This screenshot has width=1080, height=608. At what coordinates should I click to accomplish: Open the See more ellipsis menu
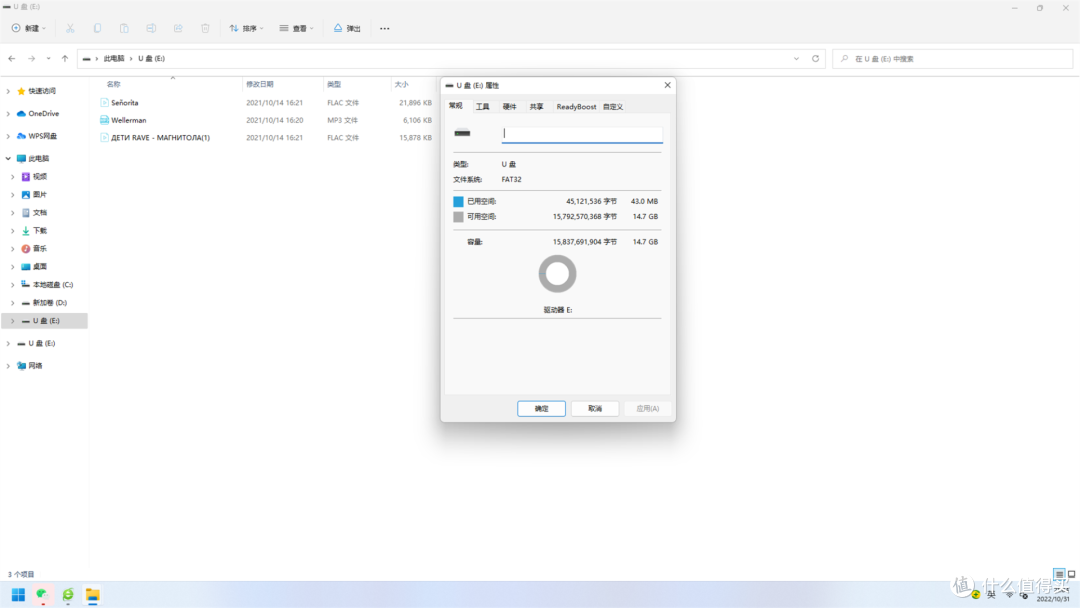pyautogui.click(x=384, y=28)
